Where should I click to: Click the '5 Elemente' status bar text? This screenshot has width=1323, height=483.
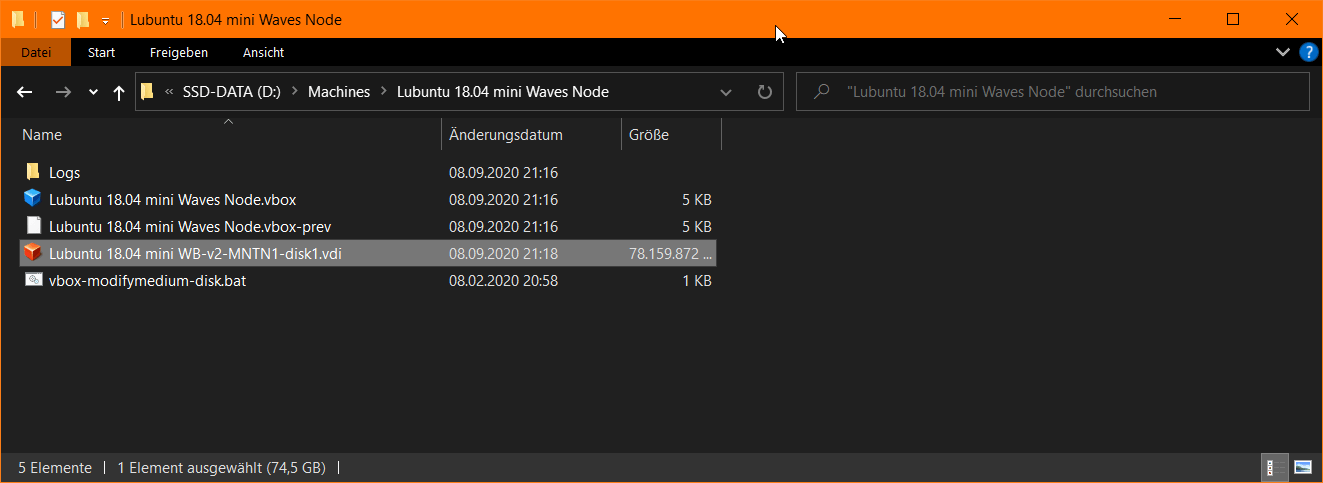[55, 467]
